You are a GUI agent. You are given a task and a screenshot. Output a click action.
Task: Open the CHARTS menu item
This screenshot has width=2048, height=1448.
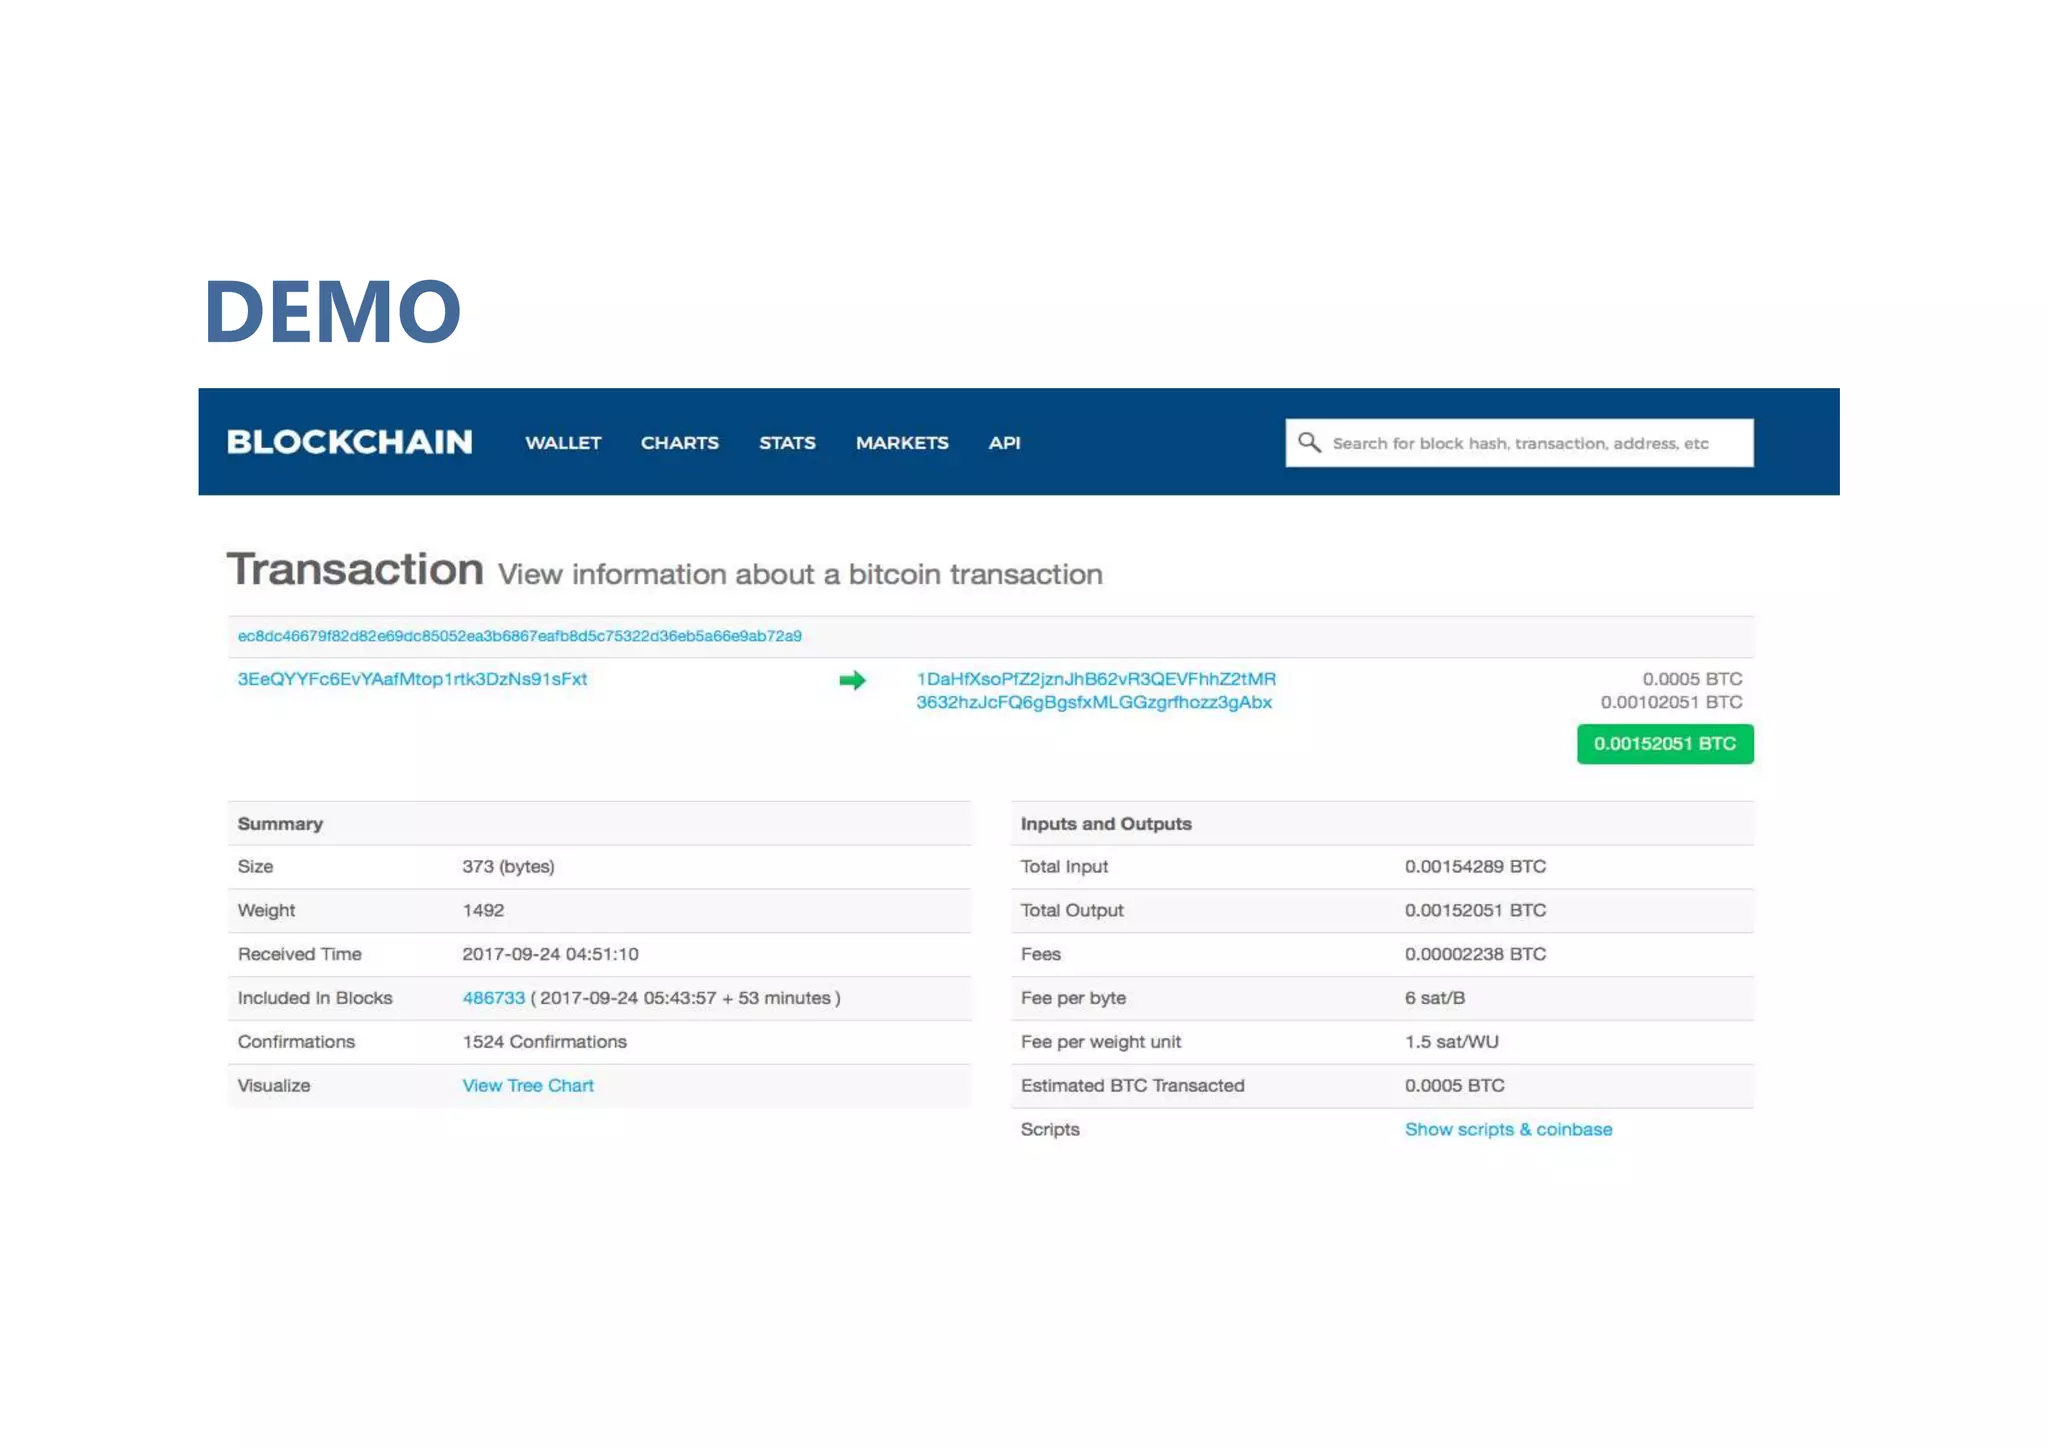pyautogui.click(x=680, y=443)
